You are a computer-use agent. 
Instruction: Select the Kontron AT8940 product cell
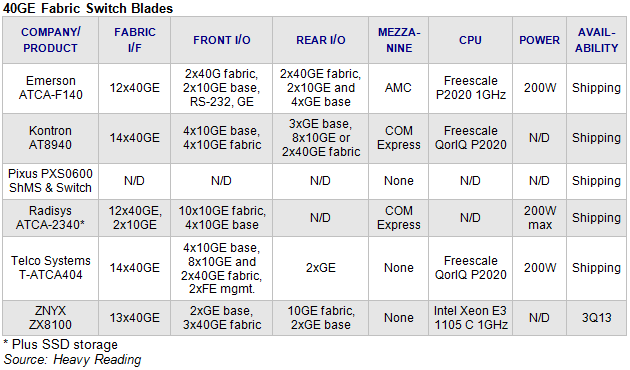pyautogui.click(x=50, y=138)
